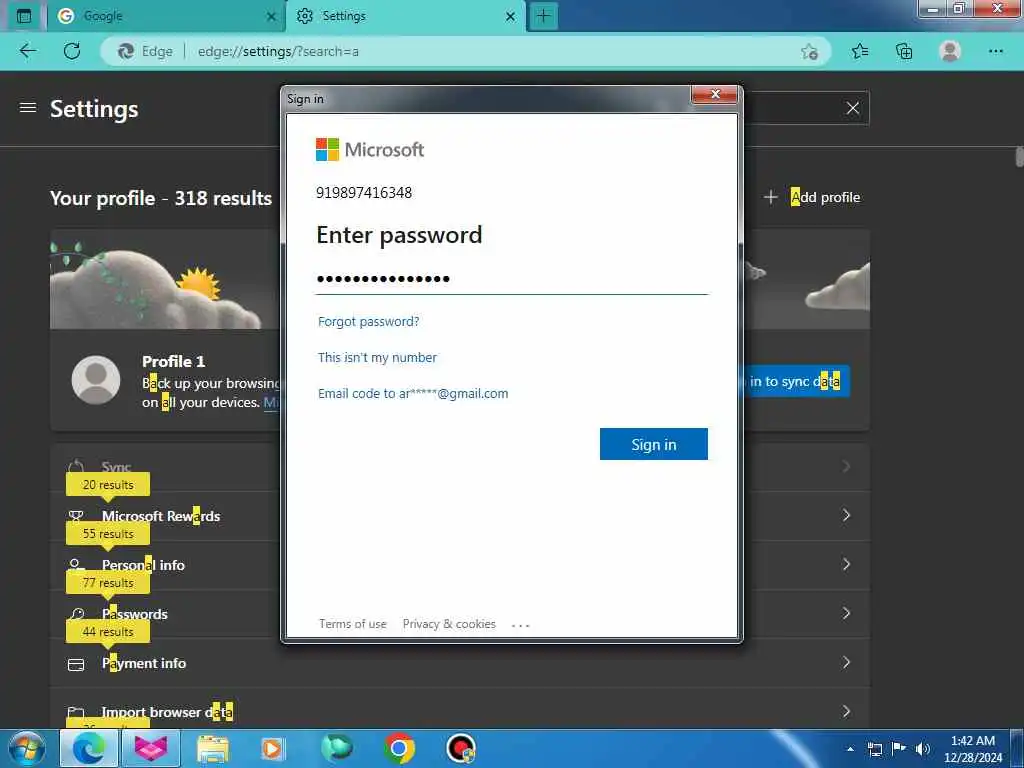Expand Microsoft Rewards row chevron
The width and height of the screenshot is (1024, 768).
coord(846,515)
